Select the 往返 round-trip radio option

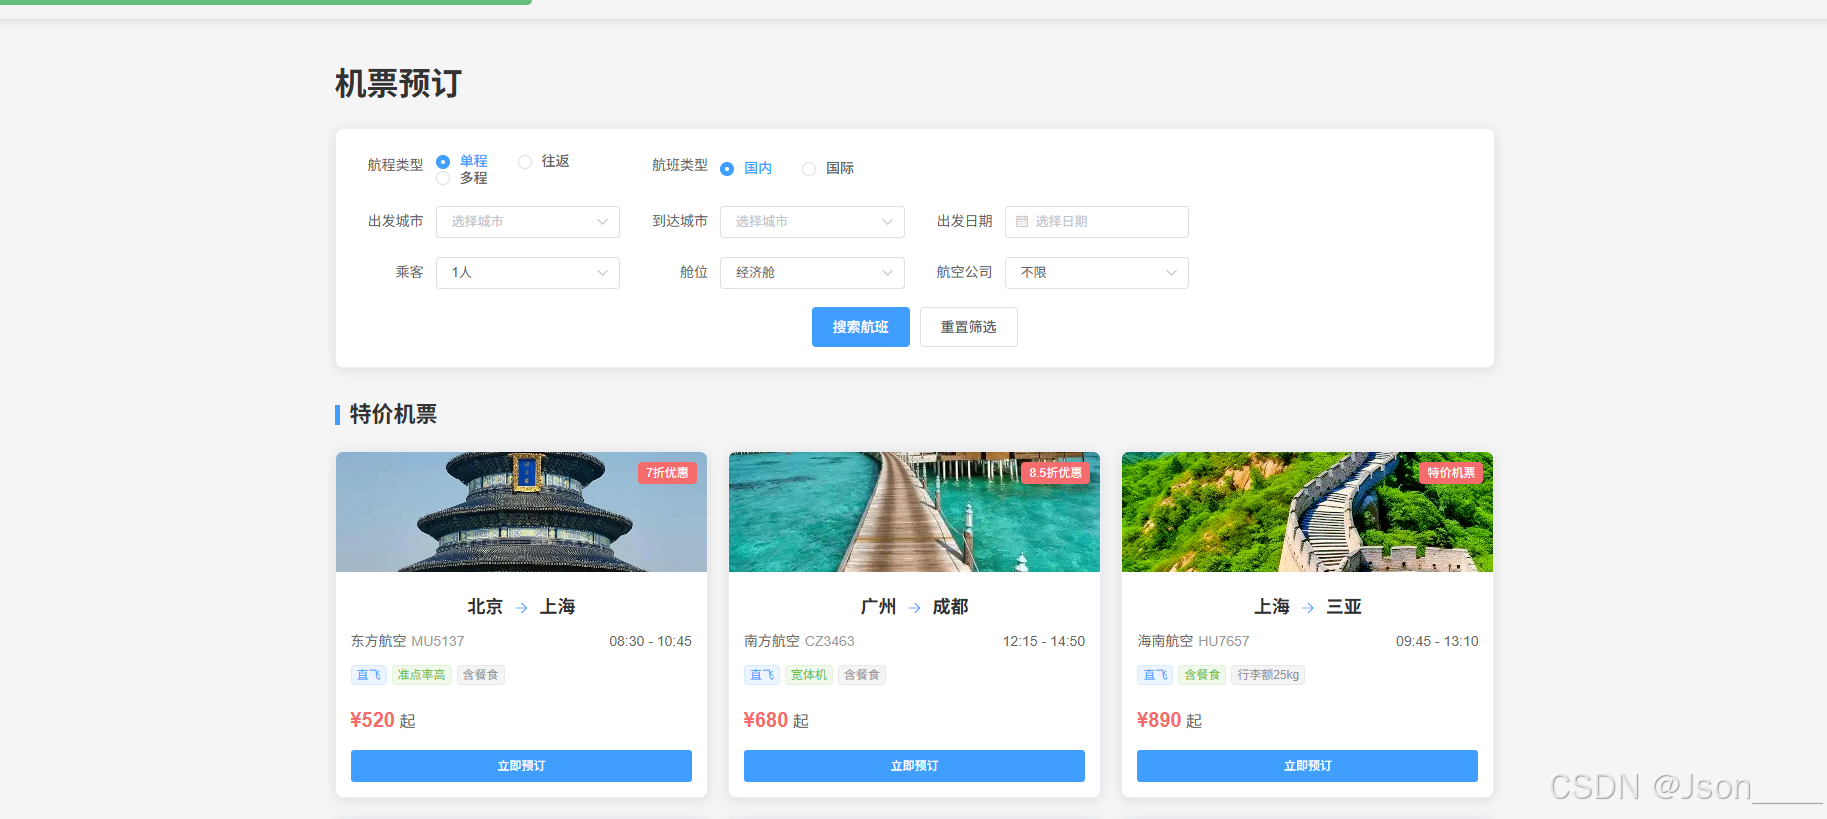544,161
